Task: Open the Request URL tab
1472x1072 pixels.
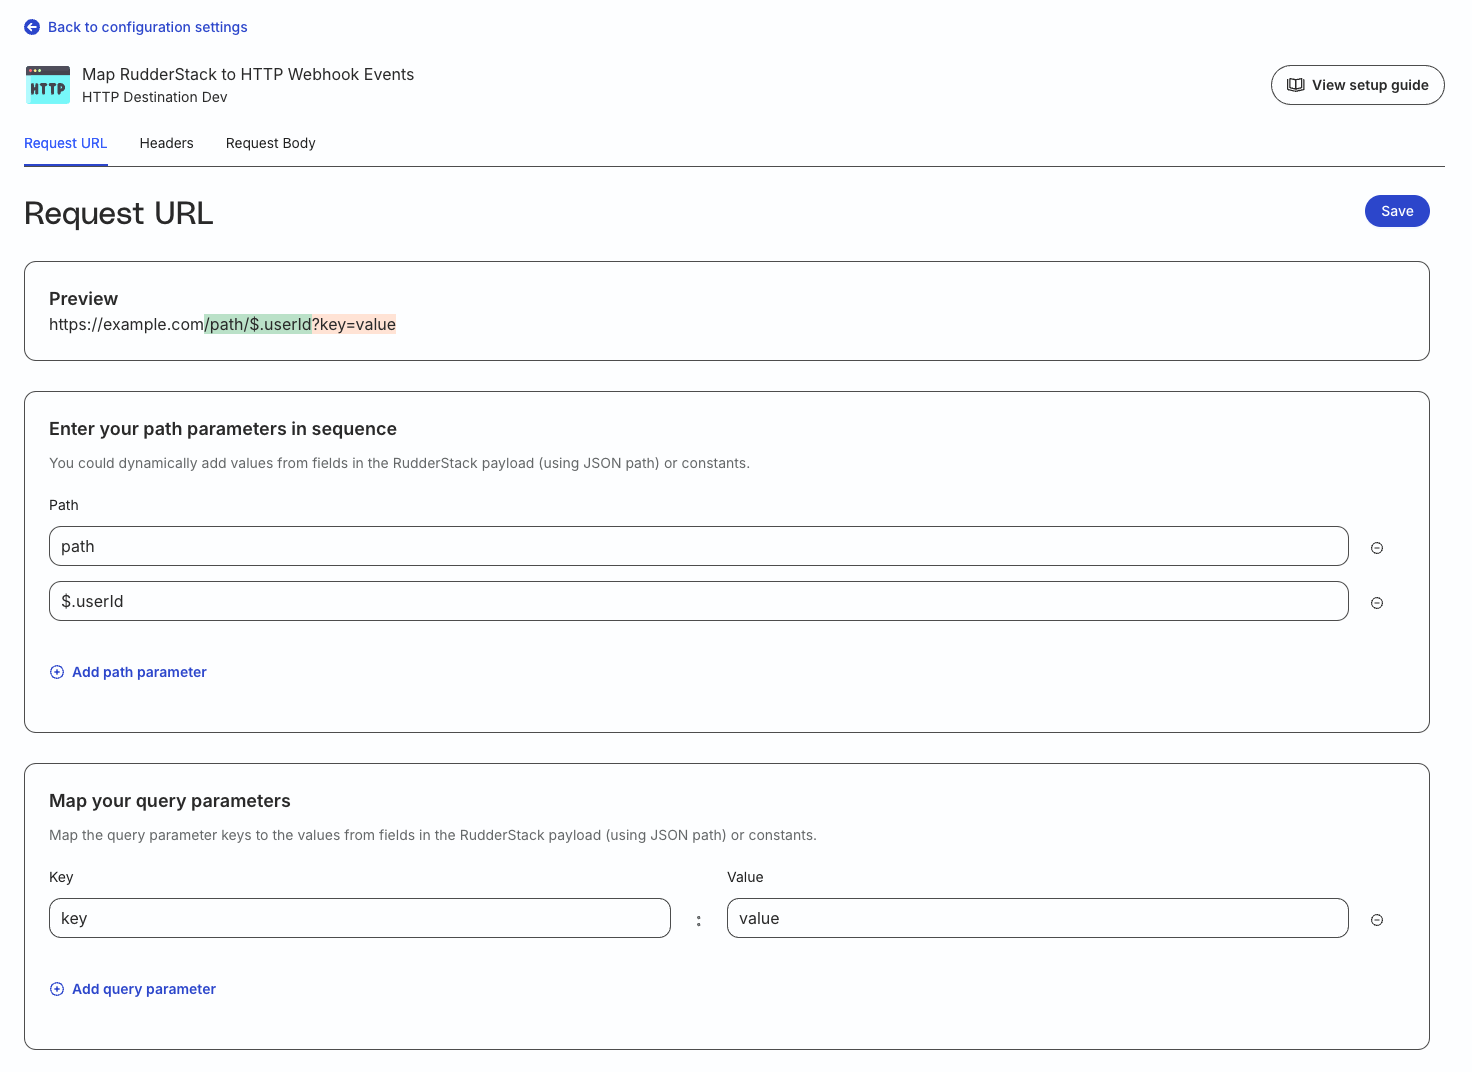Action: click(66, 143)
